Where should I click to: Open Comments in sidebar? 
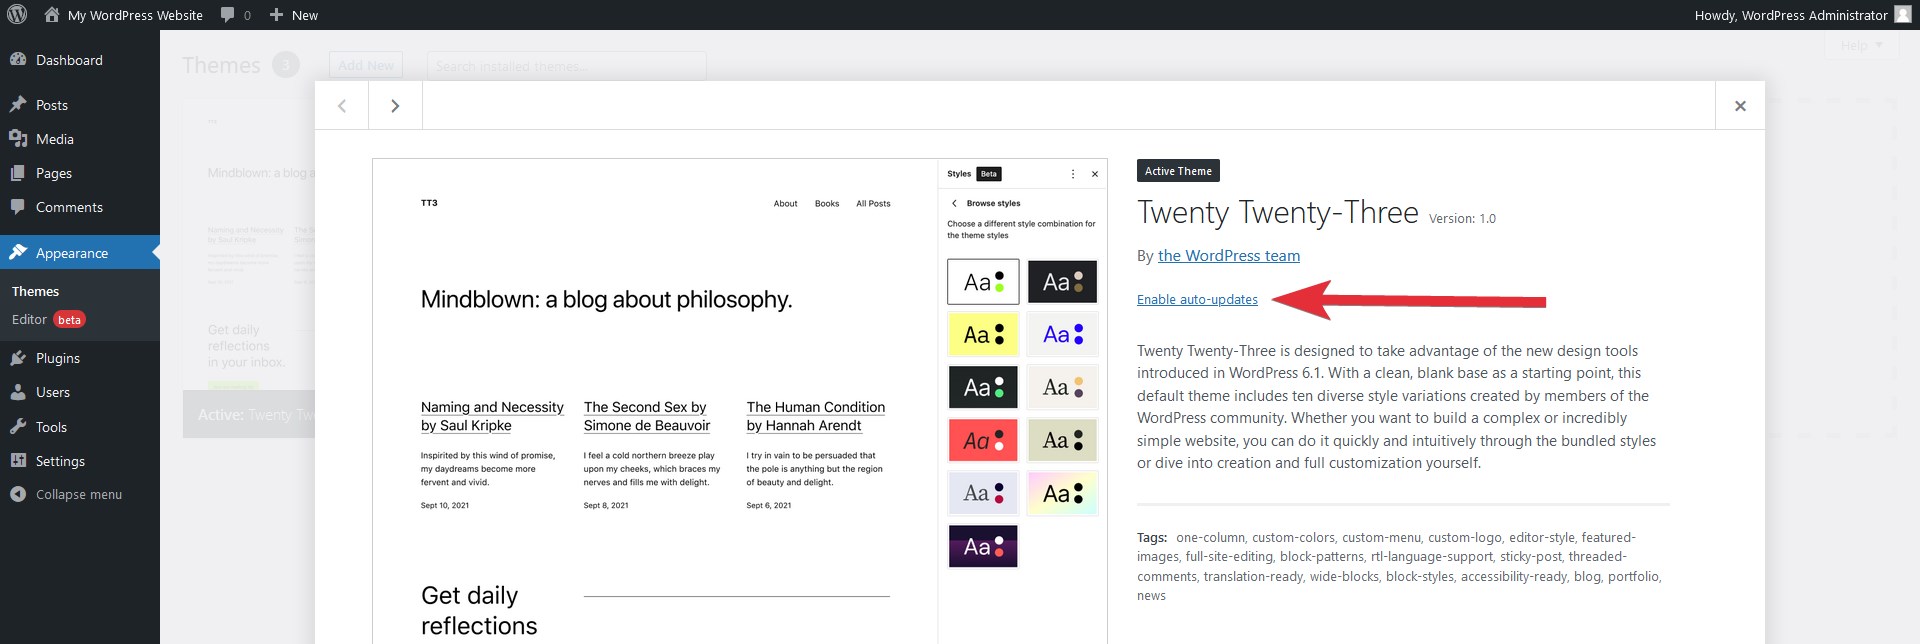[x=80, y=207]
